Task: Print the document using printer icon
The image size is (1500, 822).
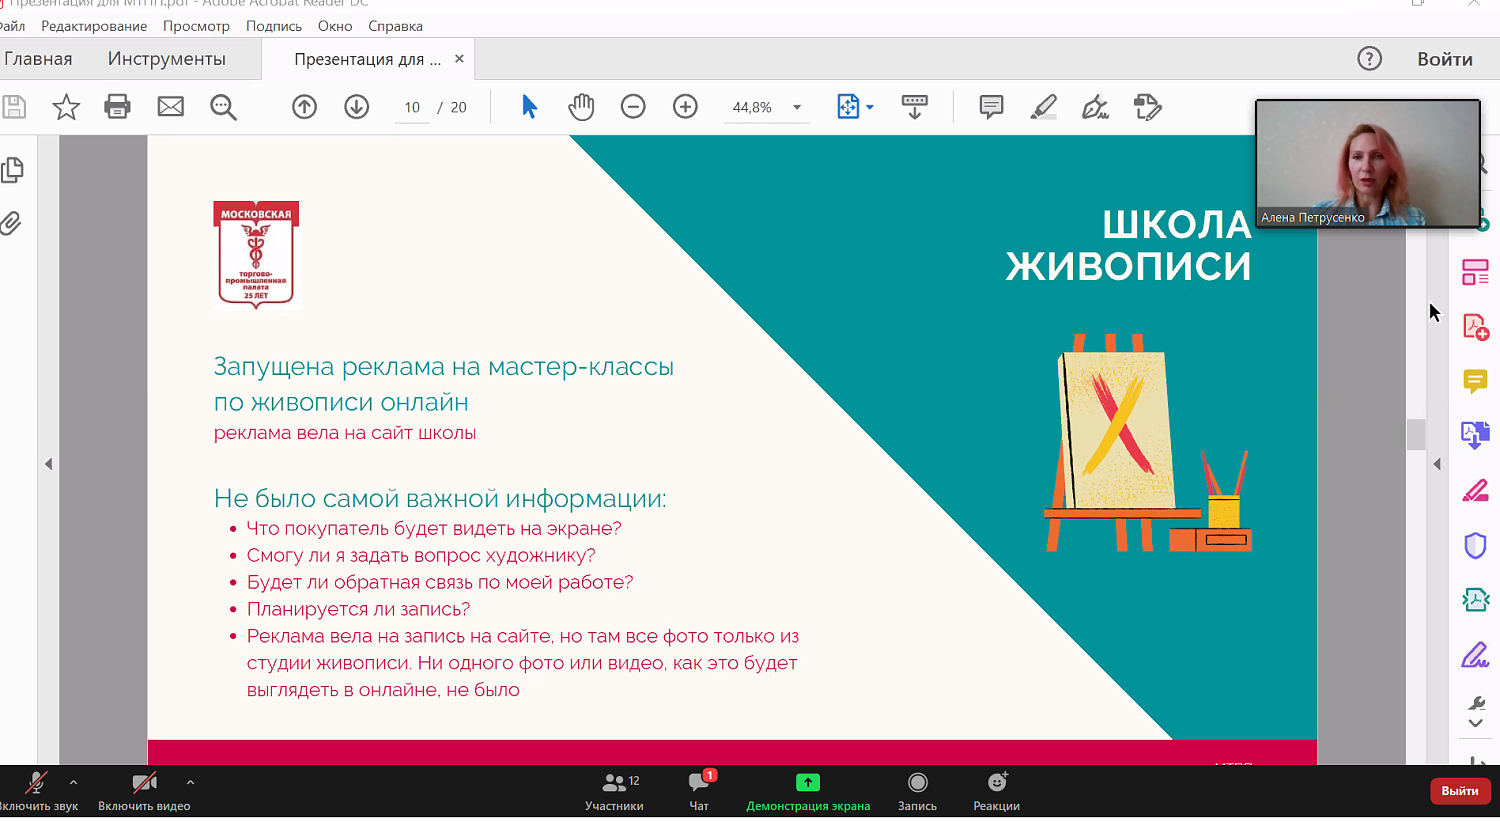Action: click(118, 107)
